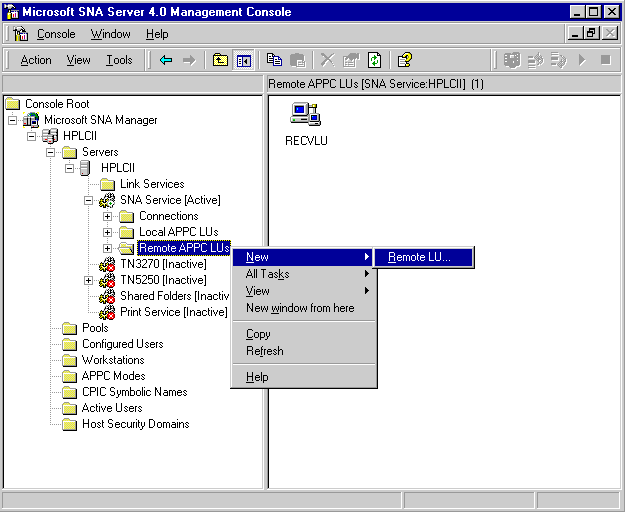Select the Print Service [Inactive] icon
Image resolution: width=625 pixels, height=512 pixels.
pyautogui.click(x=107, y=312)
